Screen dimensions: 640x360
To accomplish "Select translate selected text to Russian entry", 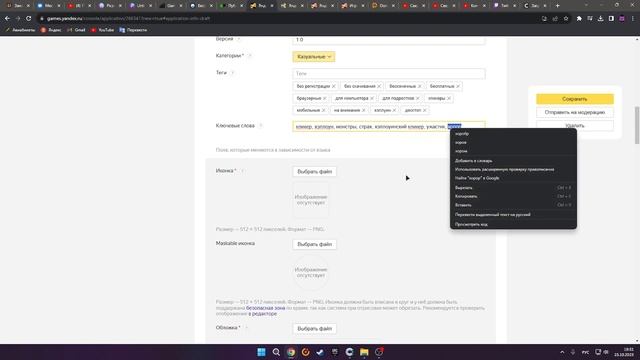I will (513, 215).
